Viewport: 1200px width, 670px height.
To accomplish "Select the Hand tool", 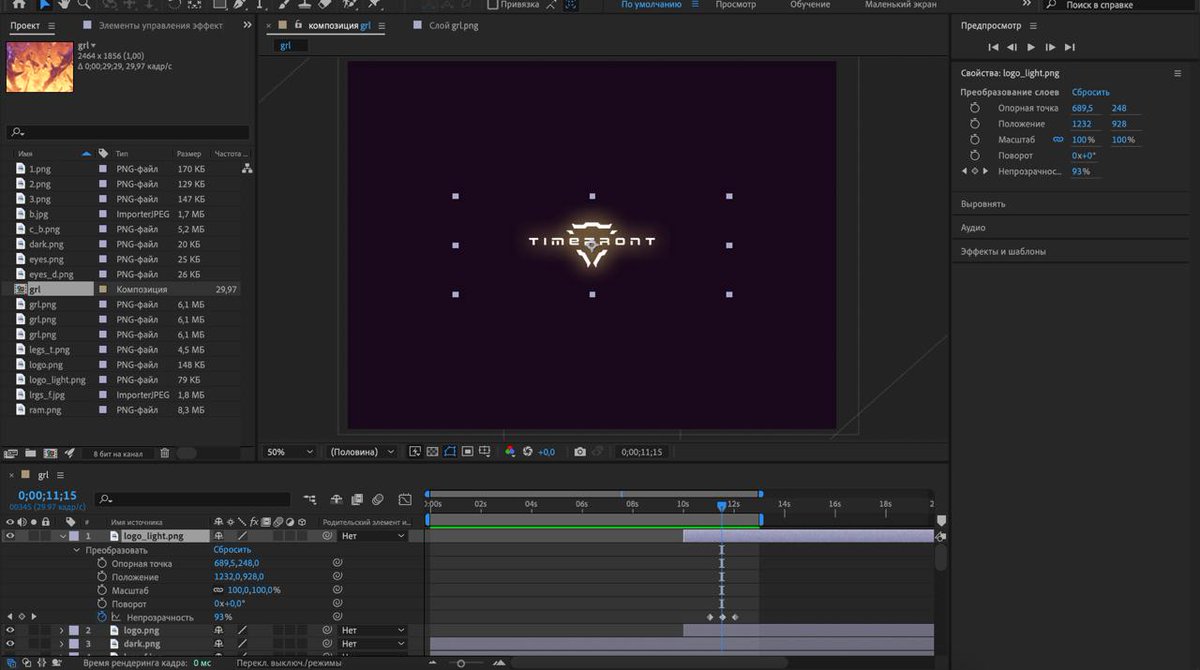I will click(65, 4).
